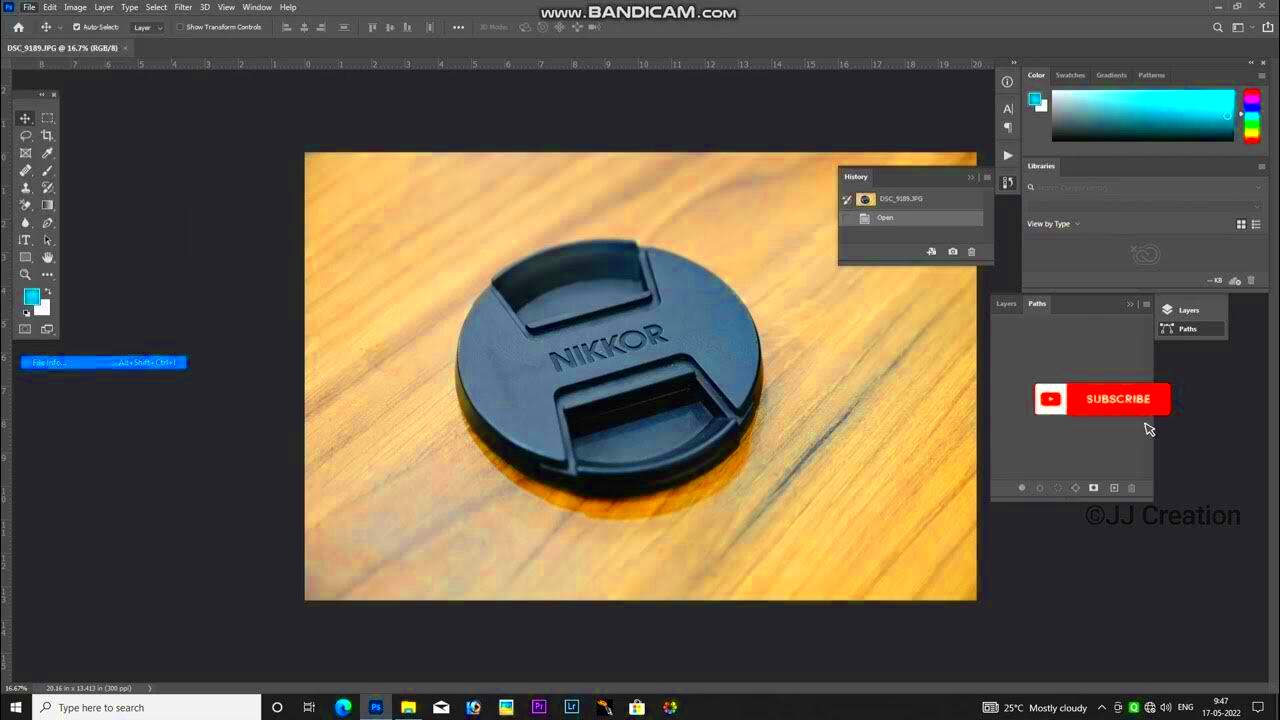Select the Frame tool
The image size is (1280, 720).
click(x=26, y=153)
